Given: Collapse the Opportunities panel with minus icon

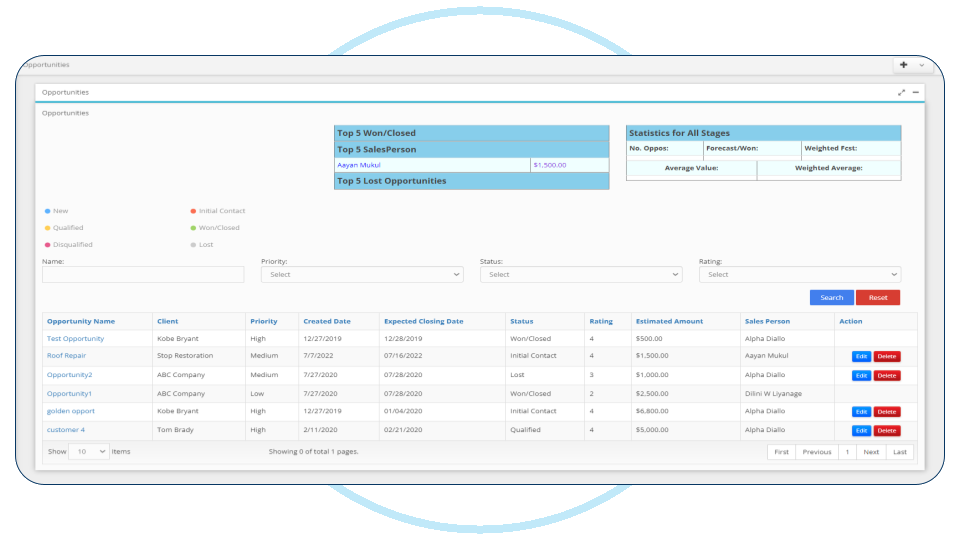Looking at the screenshot, I should (x=916, y=92).
